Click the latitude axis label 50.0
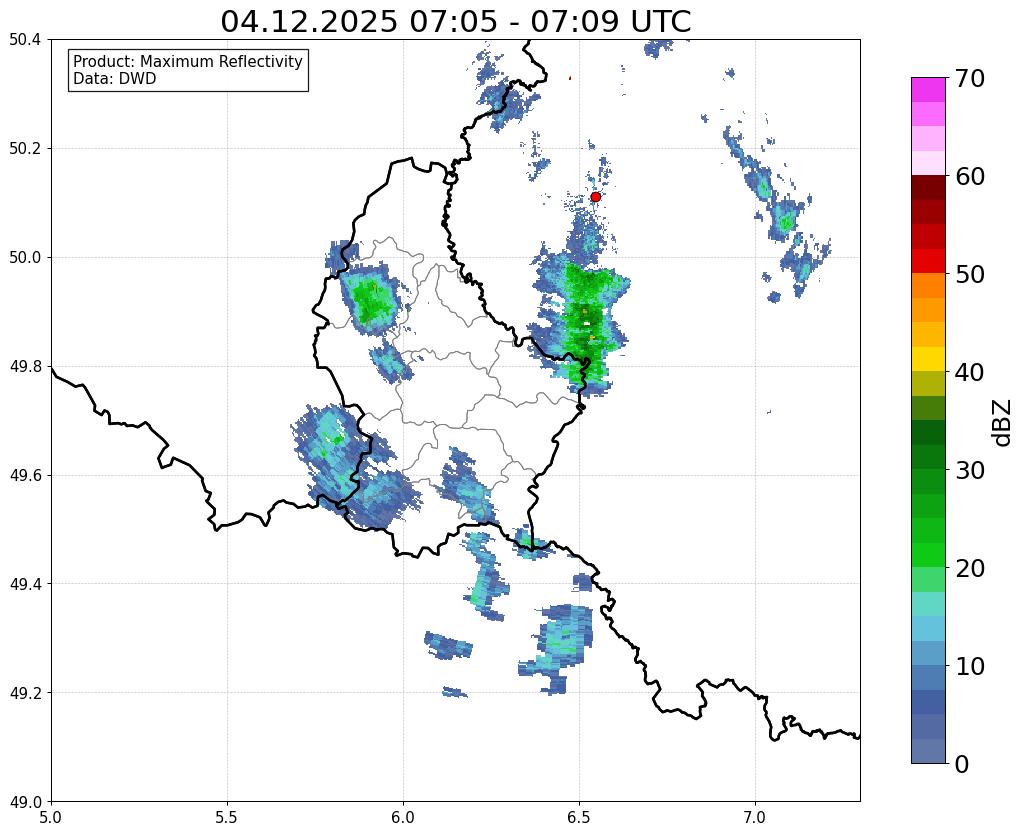Viewport: 1023px width, 834px height. coord(25,257)
